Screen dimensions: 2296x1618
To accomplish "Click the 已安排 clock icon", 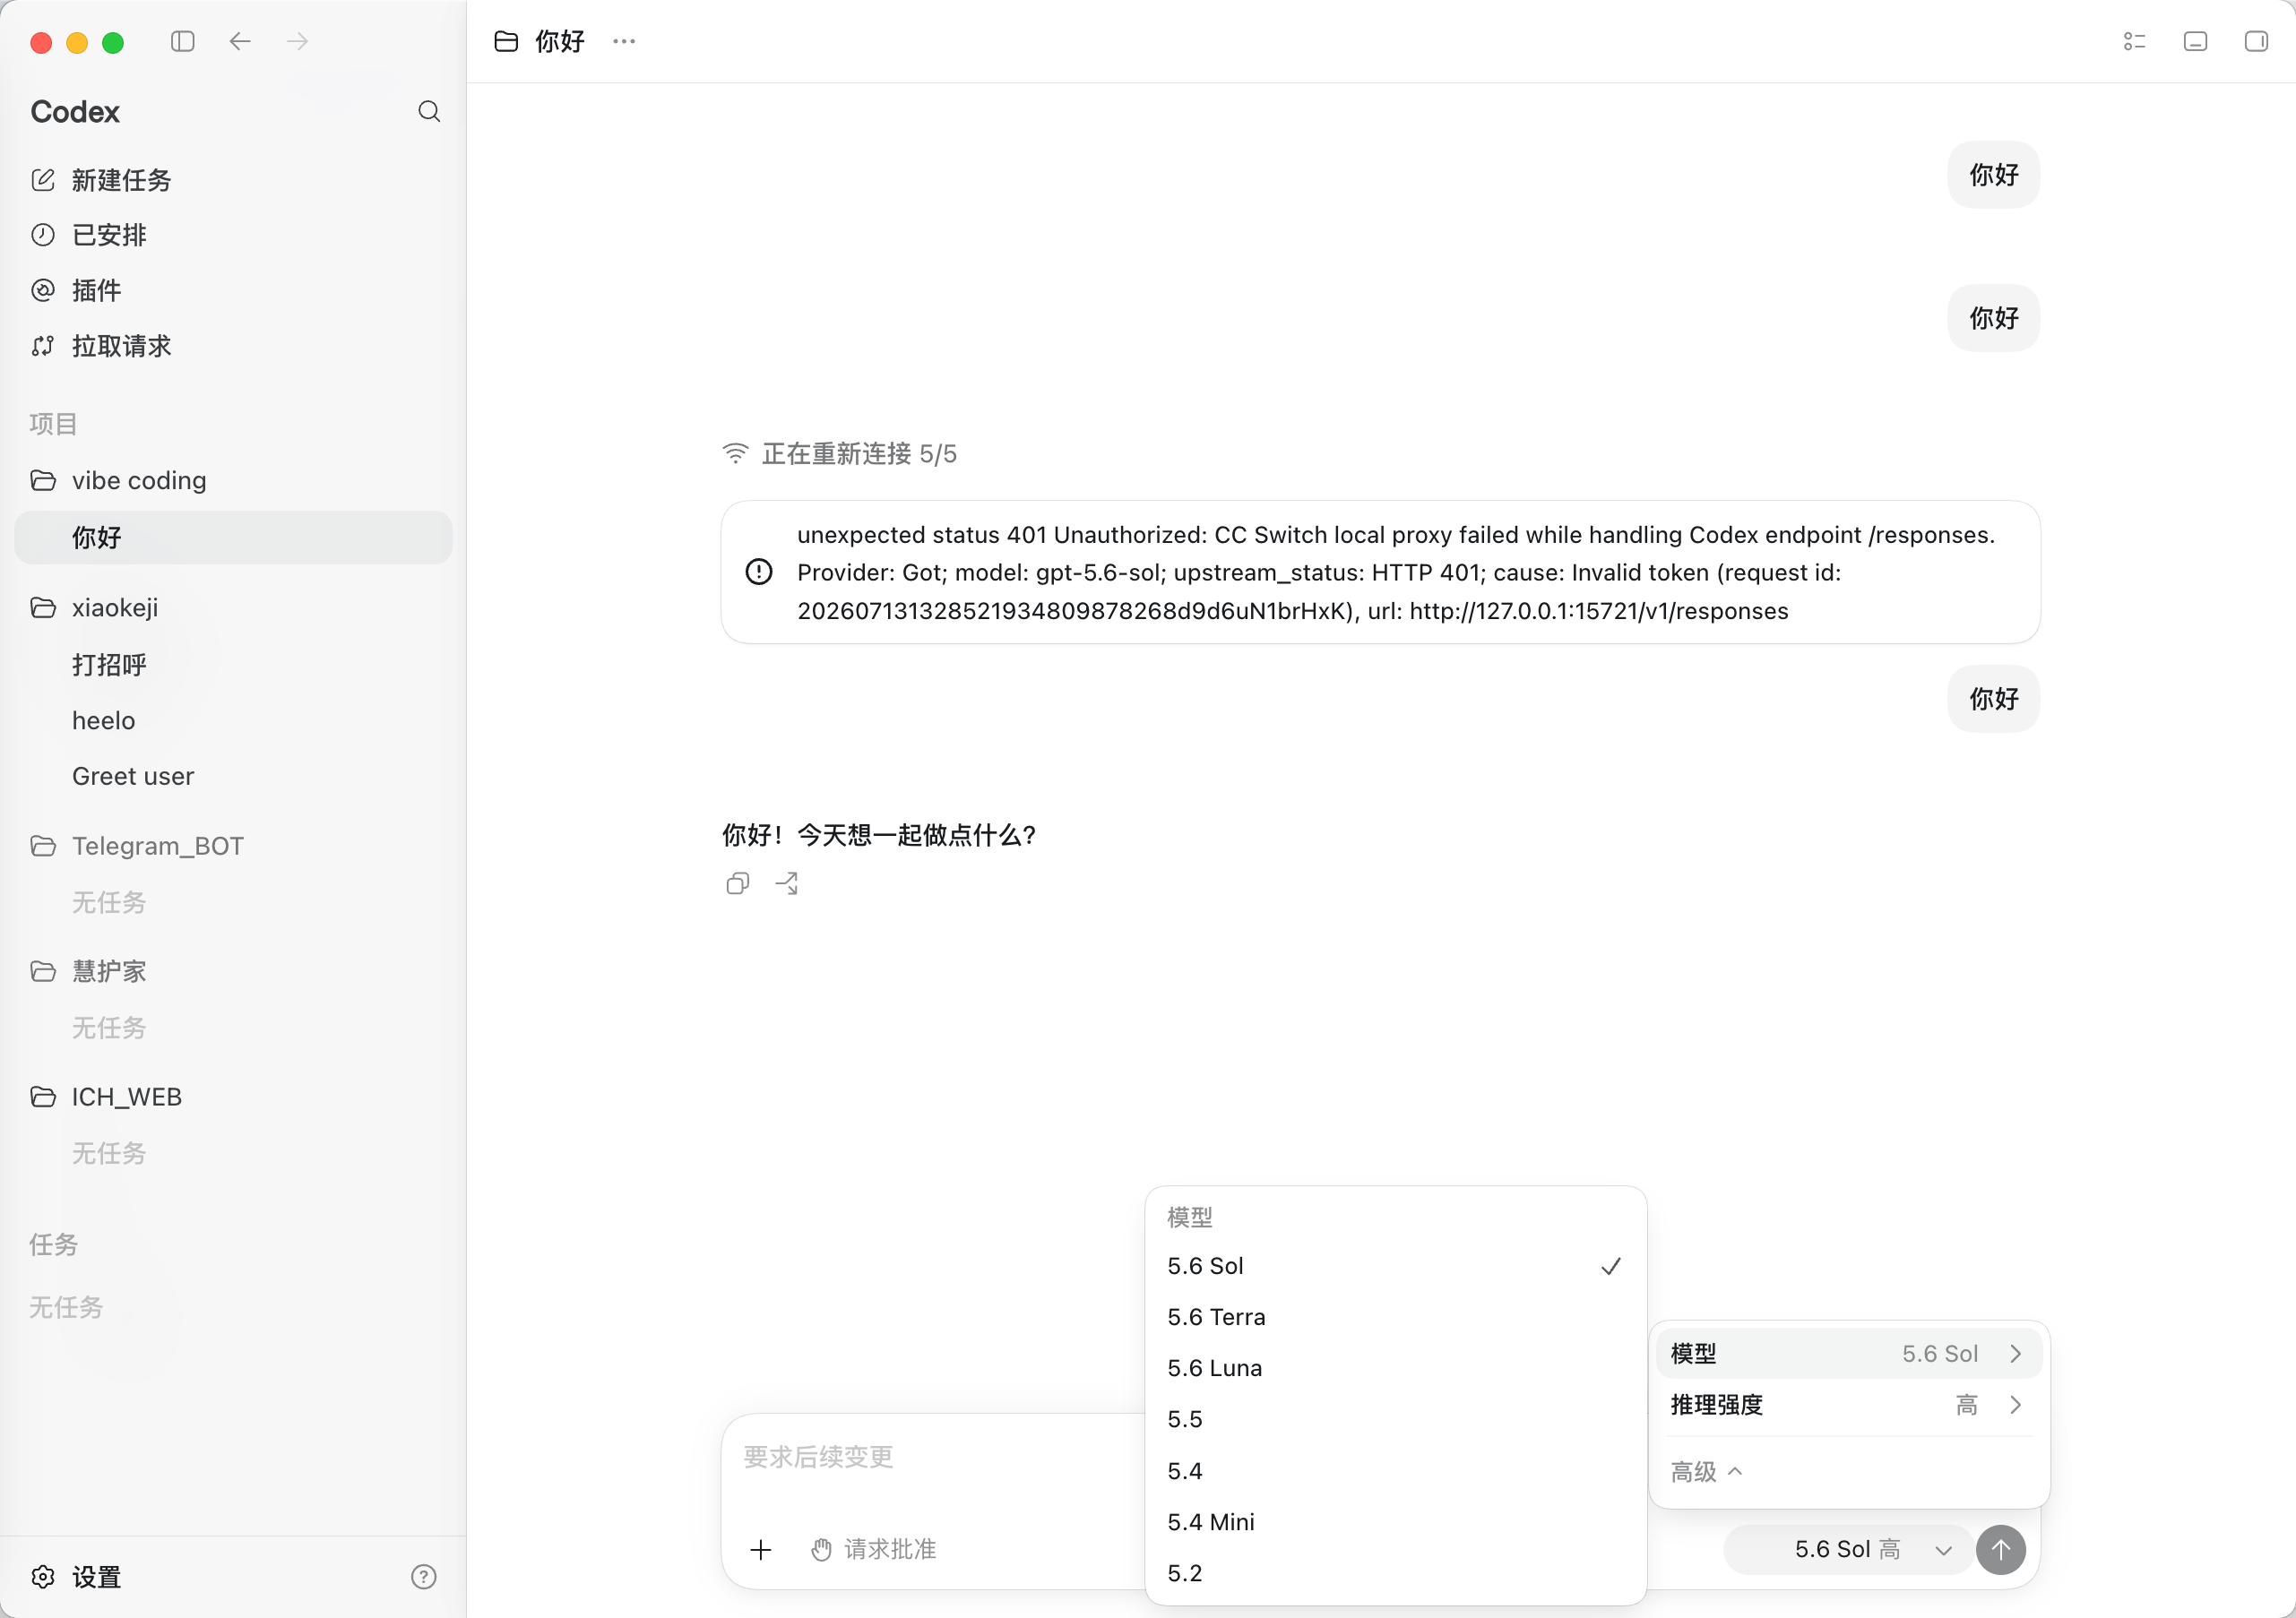I will click(x=43, y=235).
